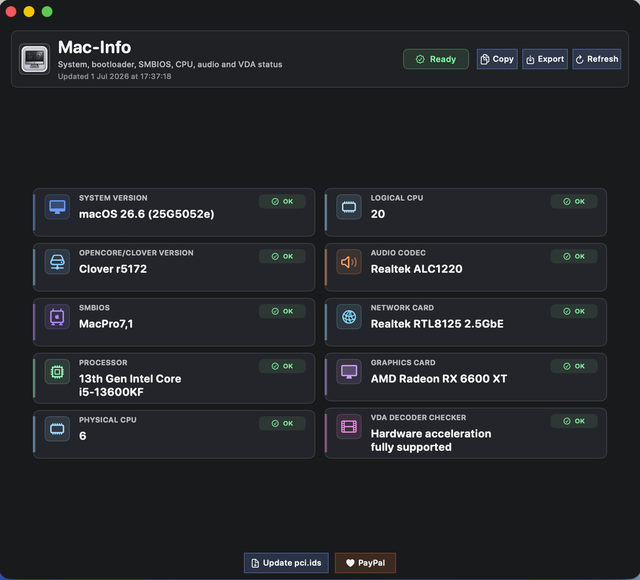This screenshot has width=640, height=580.
Task: Click the OK badge on SMBIOS card
Action: click(x=282, y=311)
